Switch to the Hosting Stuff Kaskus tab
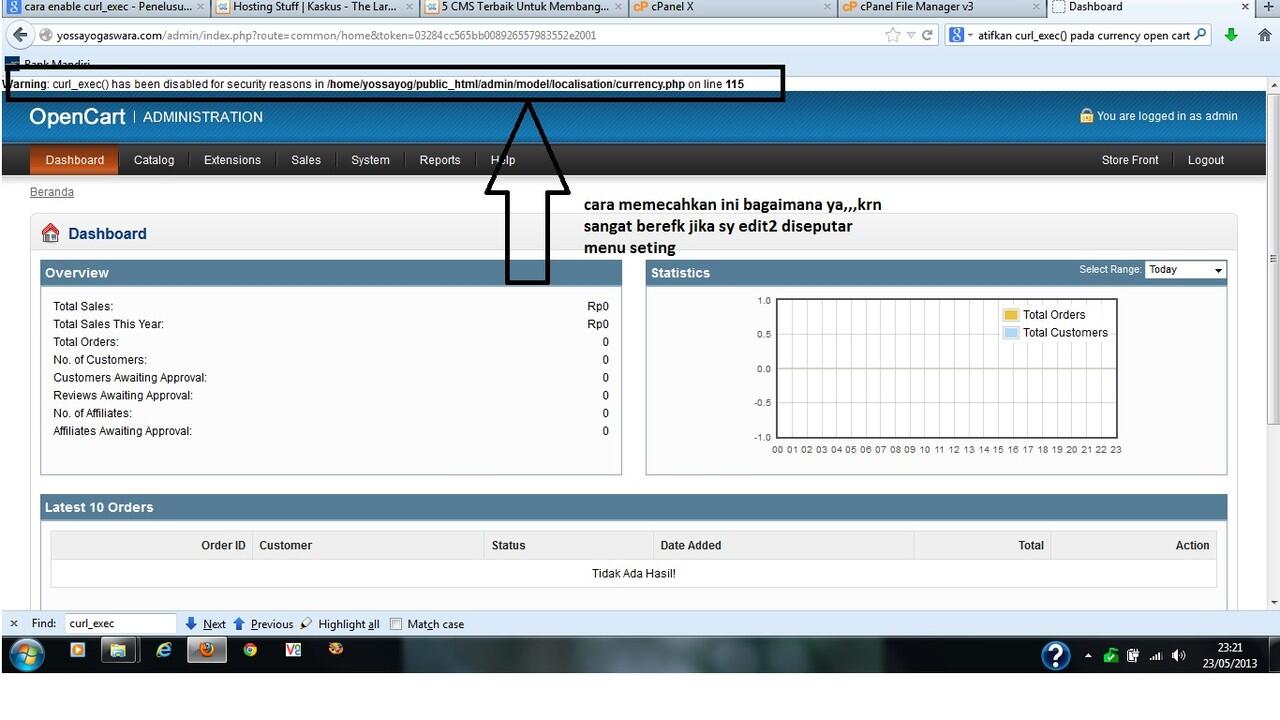The width and height of the screenshot is (1280, 720). pyautogui.click(x=317, y=7)
